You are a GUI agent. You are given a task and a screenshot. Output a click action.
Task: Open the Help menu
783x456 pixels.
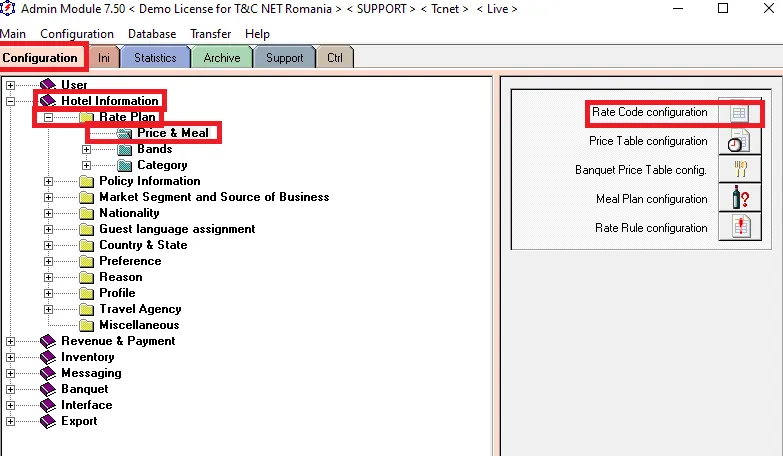tap(257, 34)
